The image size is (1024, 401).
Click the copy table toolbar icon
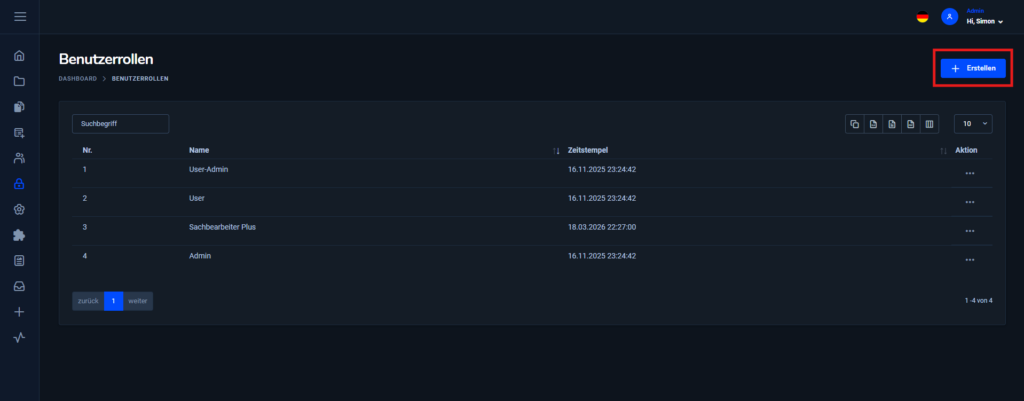tap(854, 124)
